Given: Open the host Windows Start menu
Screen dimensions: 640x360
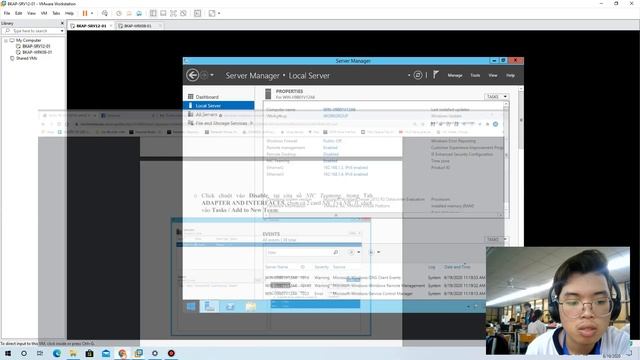Looking at the screenshot, I should click(7, 353).
